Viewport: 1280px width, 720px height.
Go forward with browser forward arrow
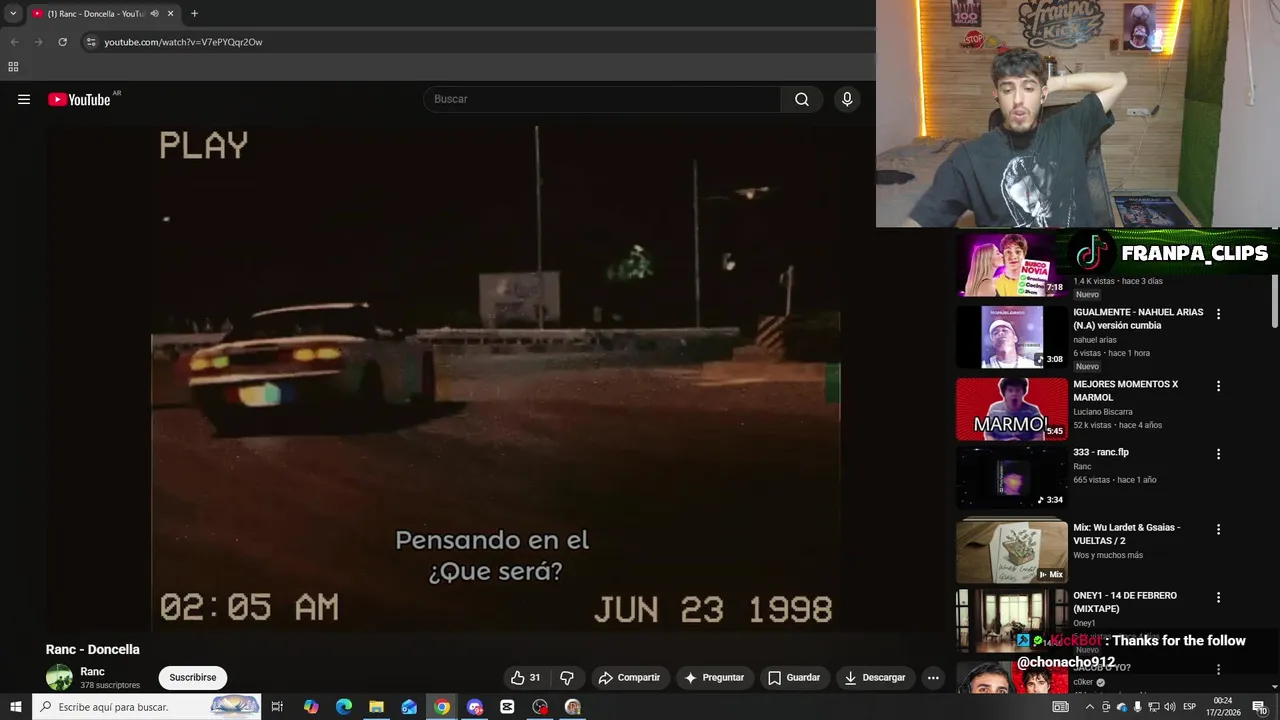click(x=38, y=42)
